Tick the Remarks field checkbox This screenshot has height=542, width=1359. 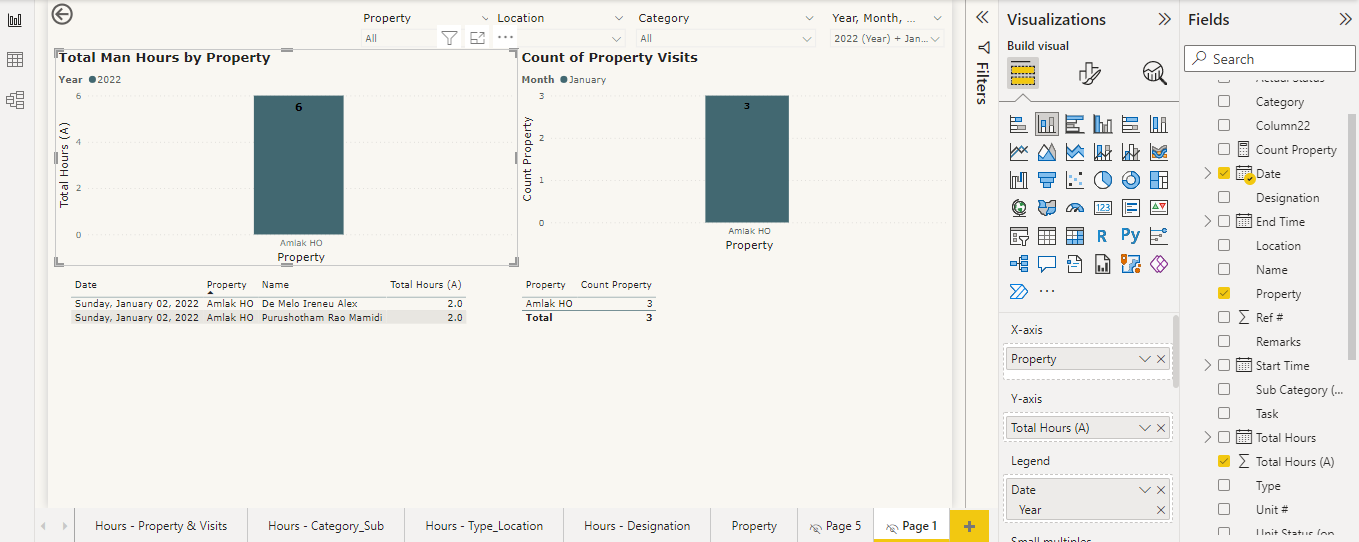click(1224, 341)
